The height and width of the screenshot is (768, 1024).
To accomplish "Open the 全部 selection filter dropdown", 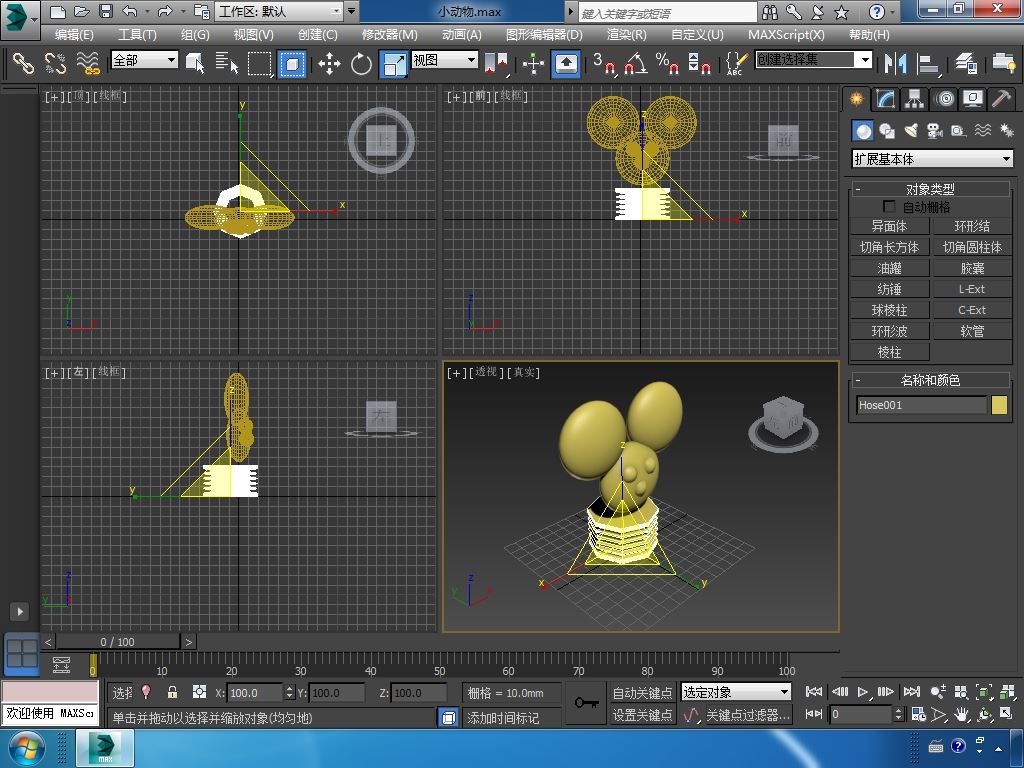I will coord(144,60).
